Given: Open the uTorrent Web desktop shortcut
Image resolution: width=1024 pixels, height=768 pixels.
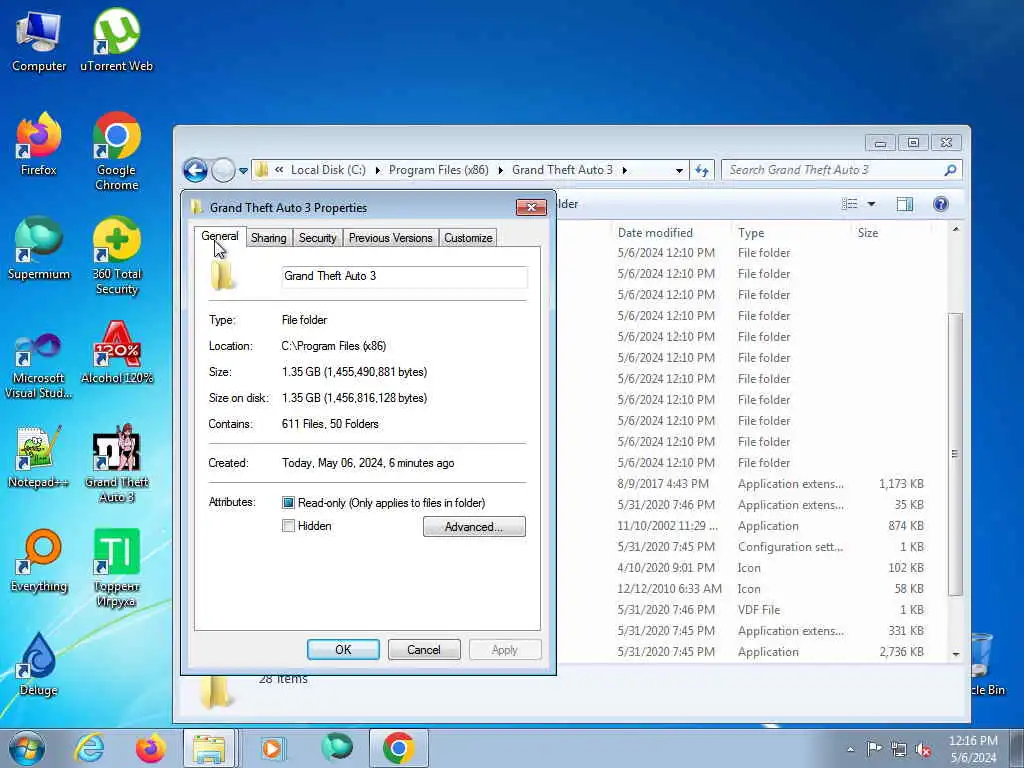Looking at the screenshot, I should (116, 40).
